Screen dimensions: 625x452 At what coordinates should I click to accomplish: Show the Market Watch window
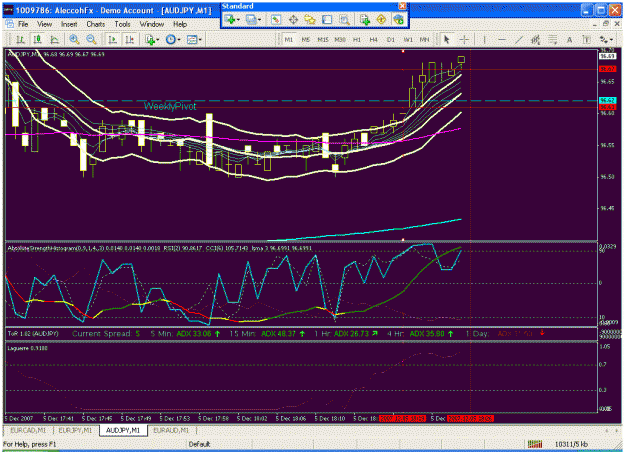pos(276,19)
